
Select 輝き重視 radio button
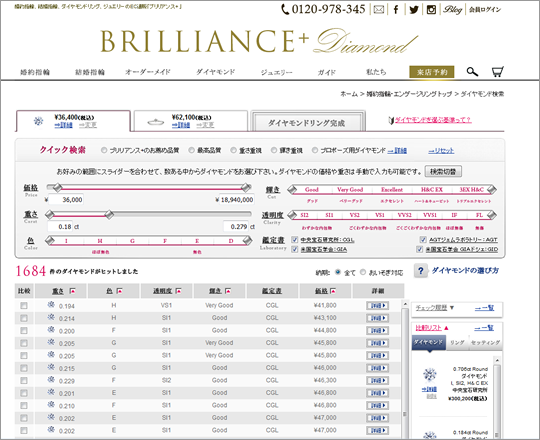coord(274,150)
